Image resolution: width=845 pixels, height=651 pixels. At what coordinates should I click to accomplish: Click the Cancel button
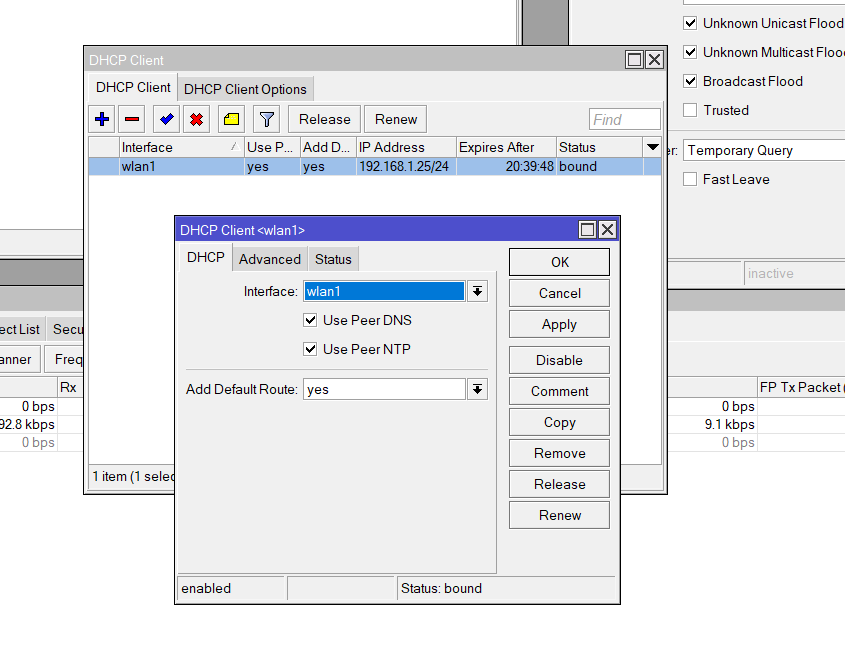559,293
